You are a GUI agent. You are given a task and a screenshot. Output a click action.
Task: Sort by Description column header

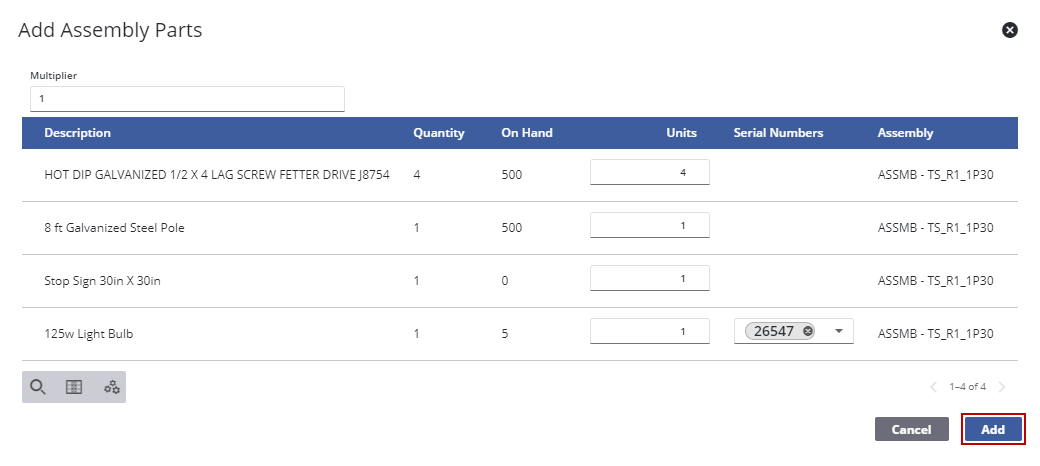point(78,133)
